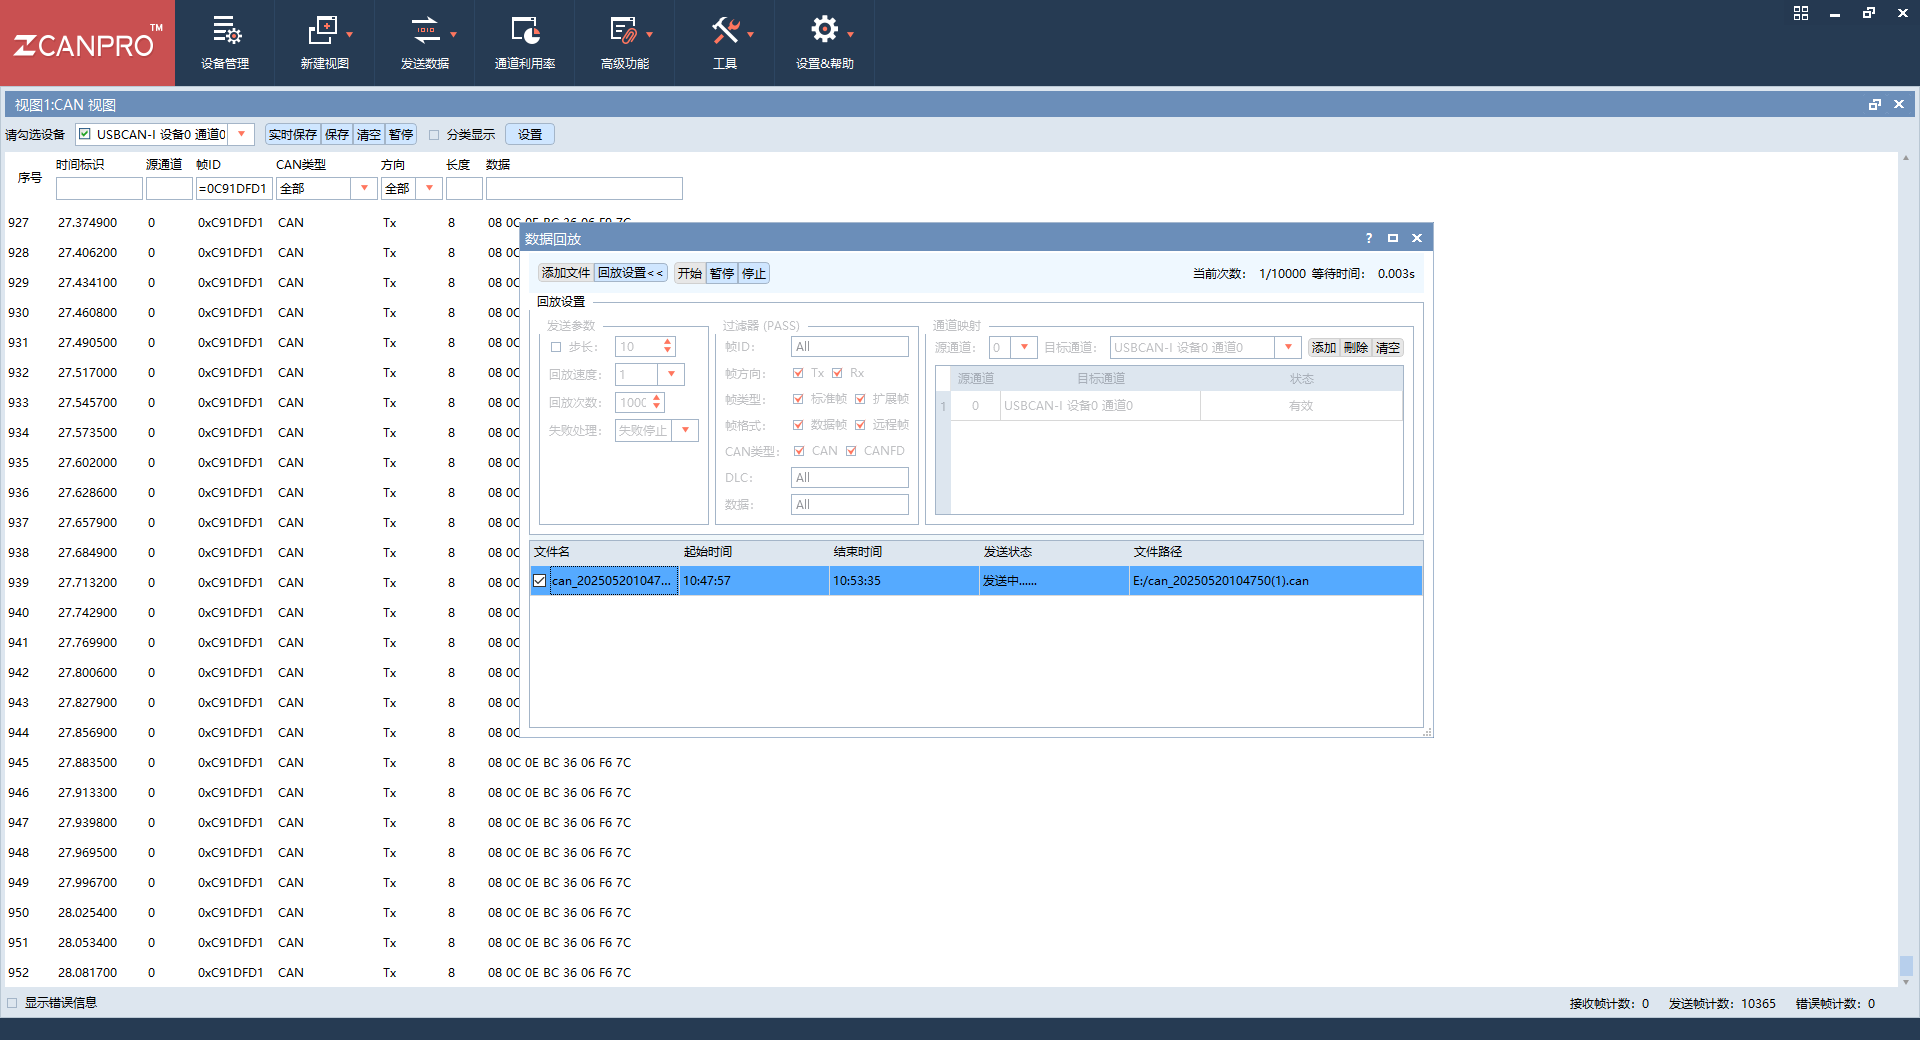This screenshot has height=1040, width=1920.
Task: Collapse 回放设置<< section
Action: (x=630, y=273)
